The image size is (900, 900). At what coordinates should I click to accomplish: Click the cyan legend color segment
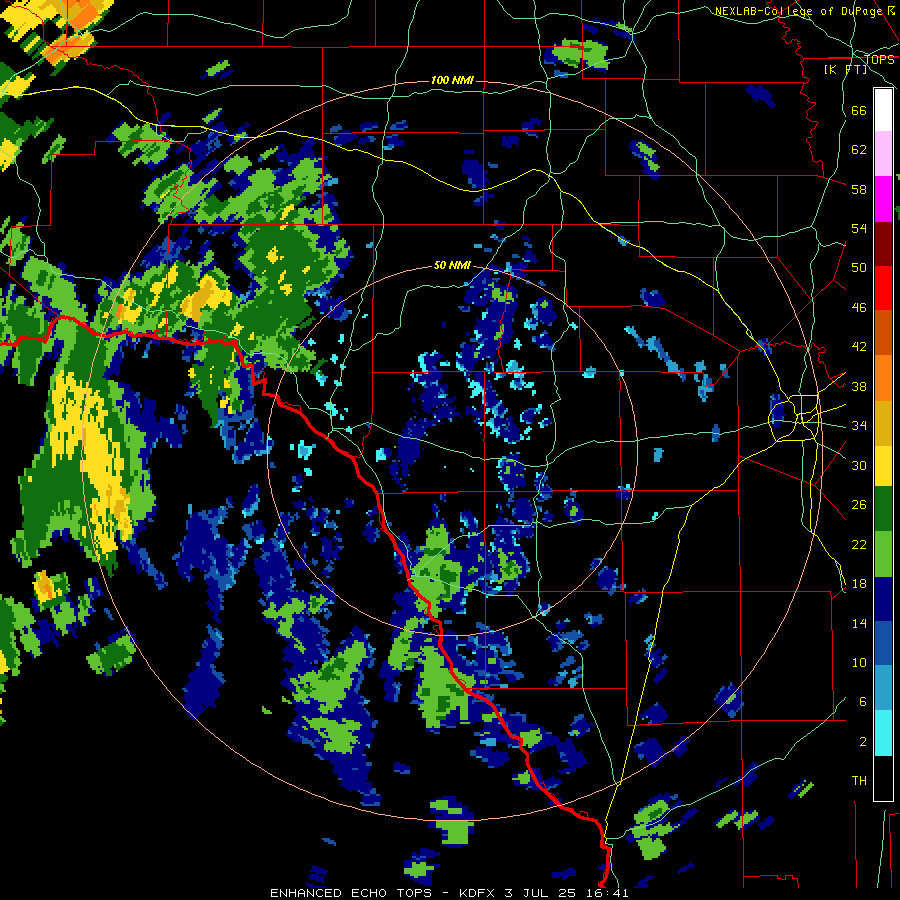[x=883, y=733]
